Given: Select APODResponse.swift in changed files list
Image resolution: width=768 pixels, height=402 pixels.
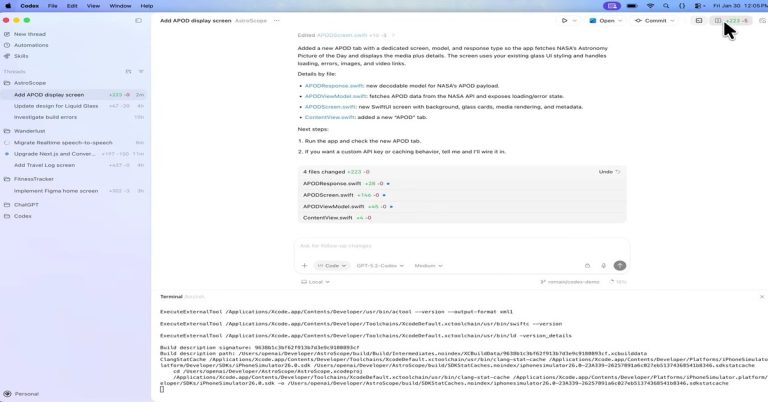Looking at the screenshot, I should (462, 184).
